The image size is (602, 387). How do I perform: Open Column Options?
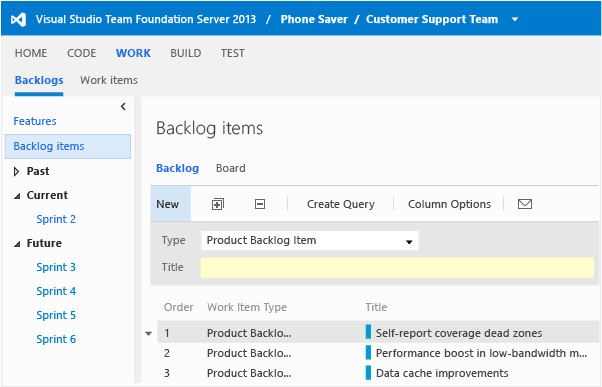click(449, 204)
